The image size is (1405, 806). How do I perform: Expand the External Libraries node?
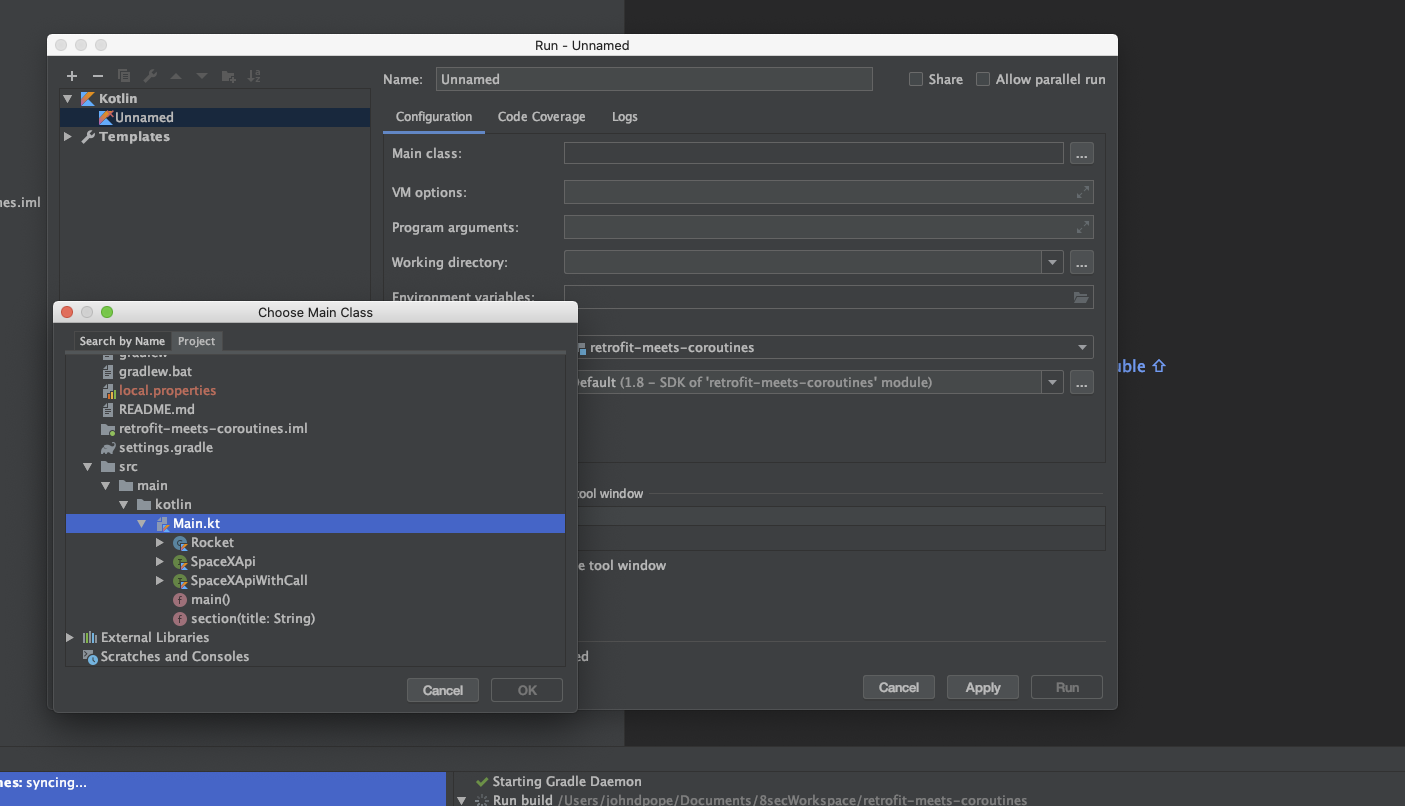[x=70, y=638]
